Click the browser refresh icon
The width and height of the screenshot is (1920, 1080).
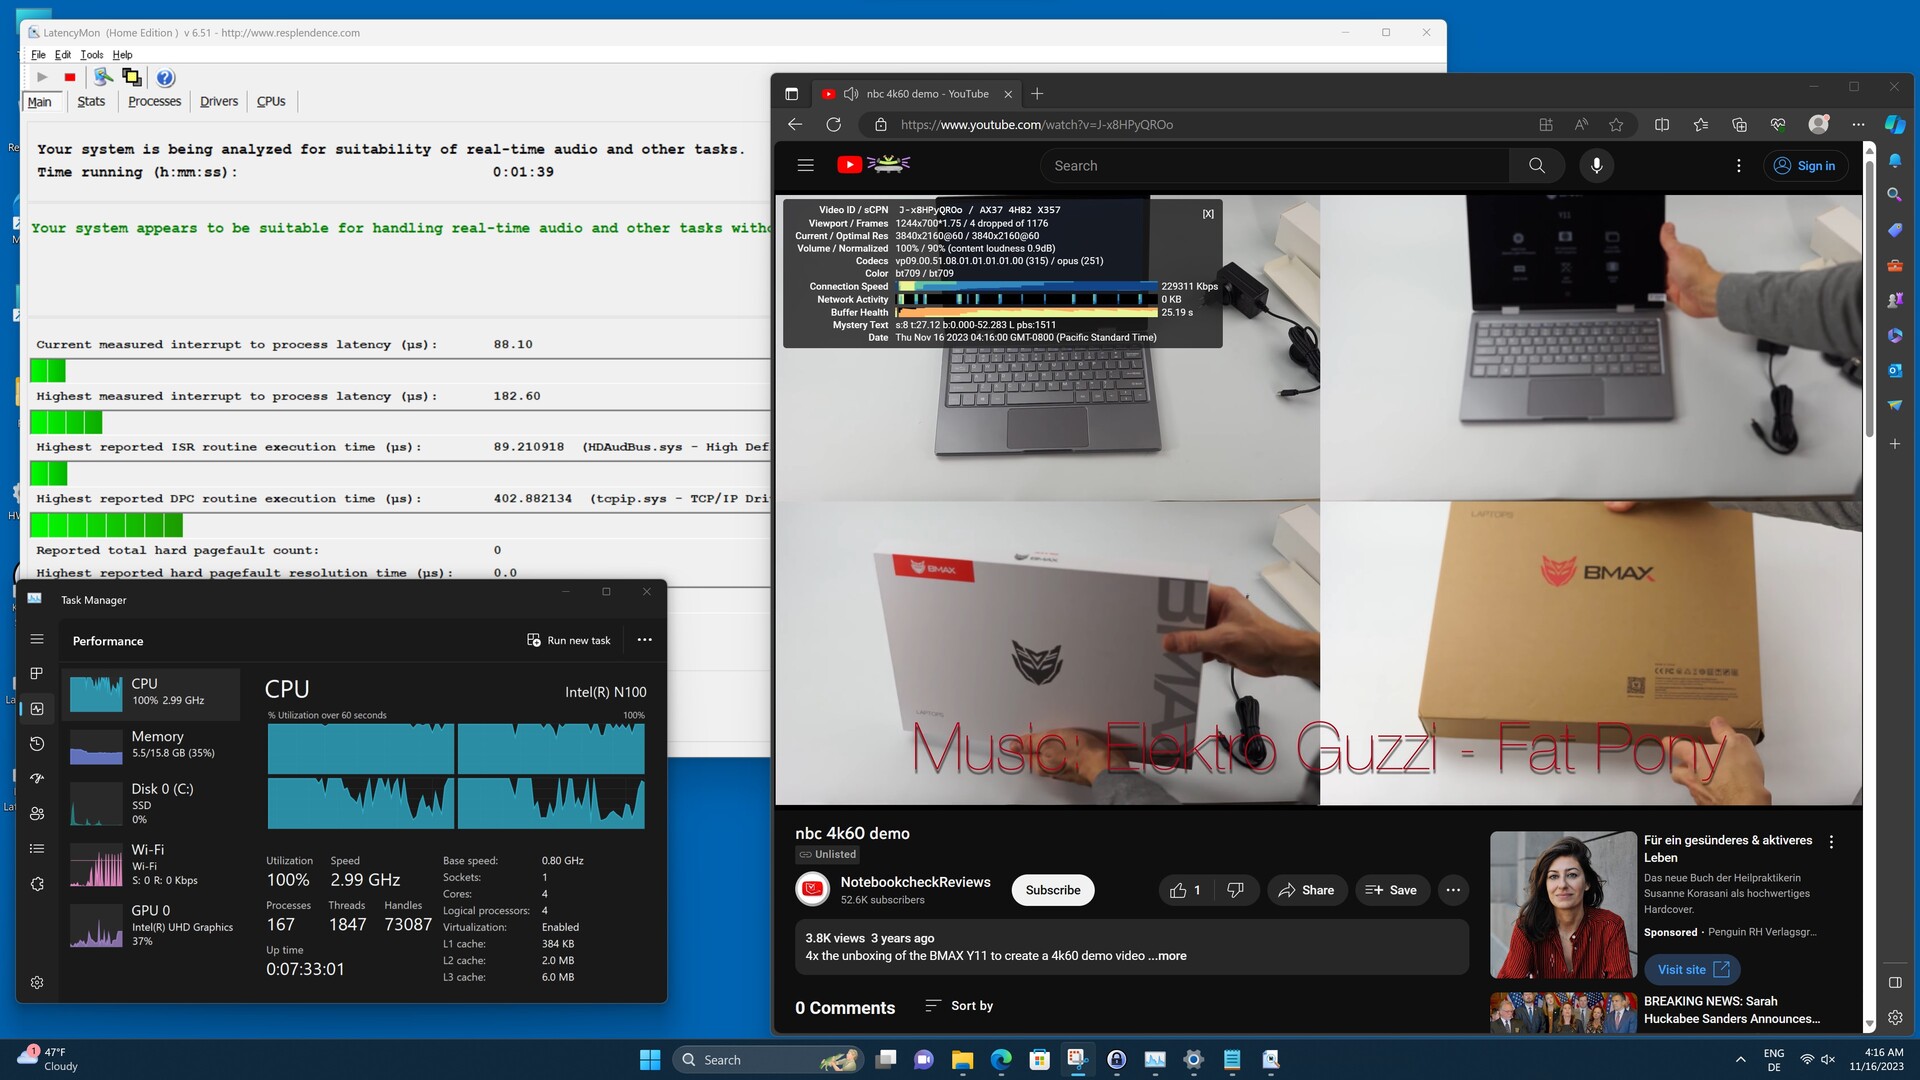(x=833, y=125)
